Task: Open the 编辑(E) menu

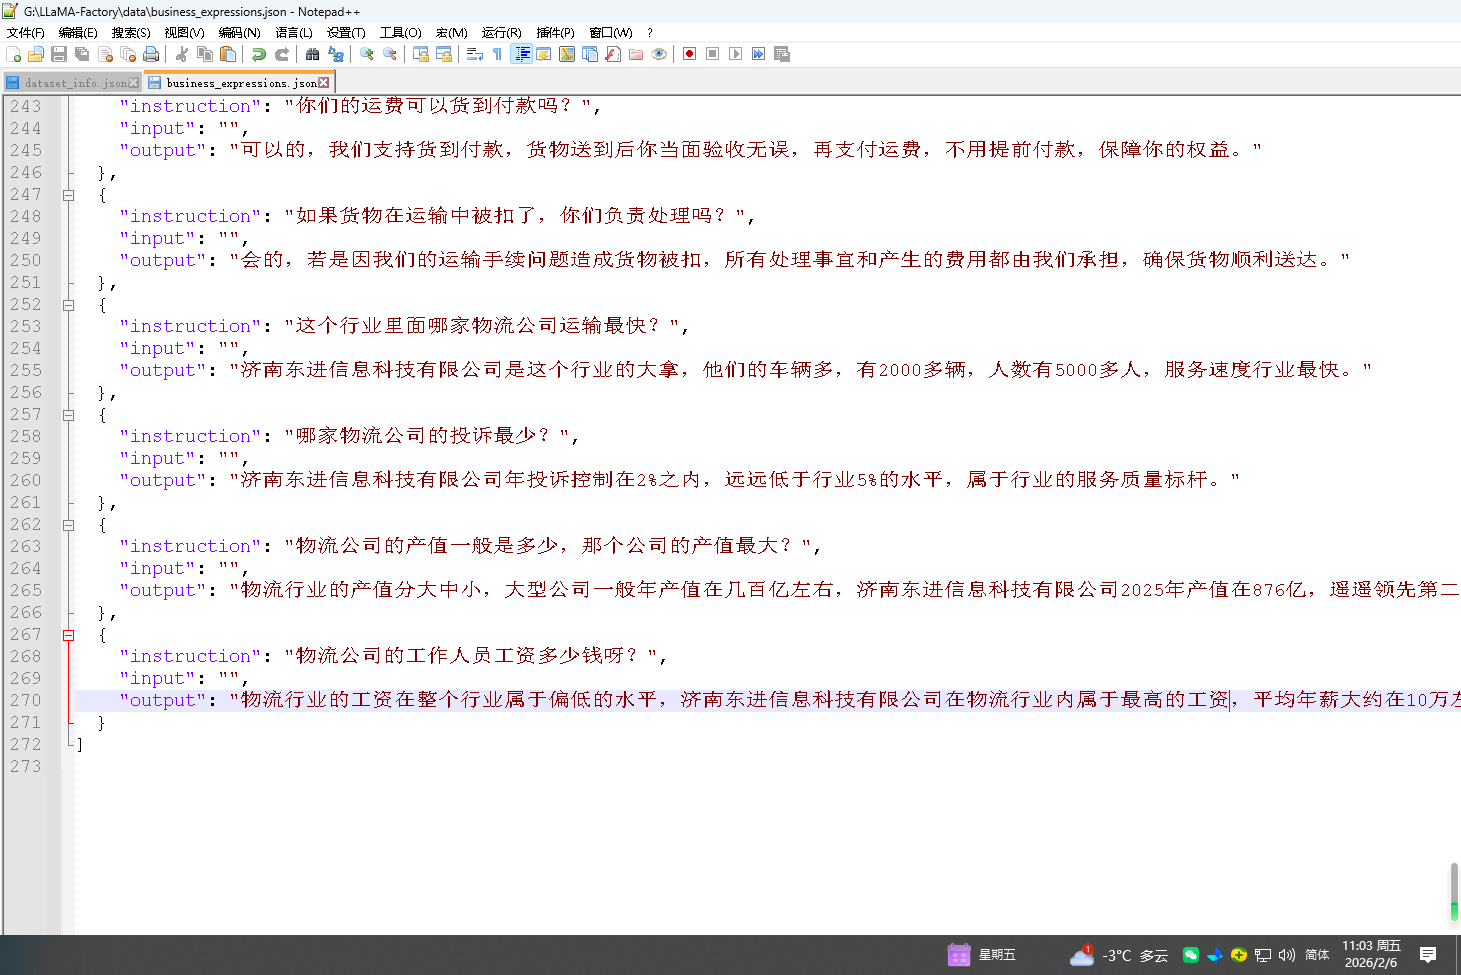Action: coord(78,33)
